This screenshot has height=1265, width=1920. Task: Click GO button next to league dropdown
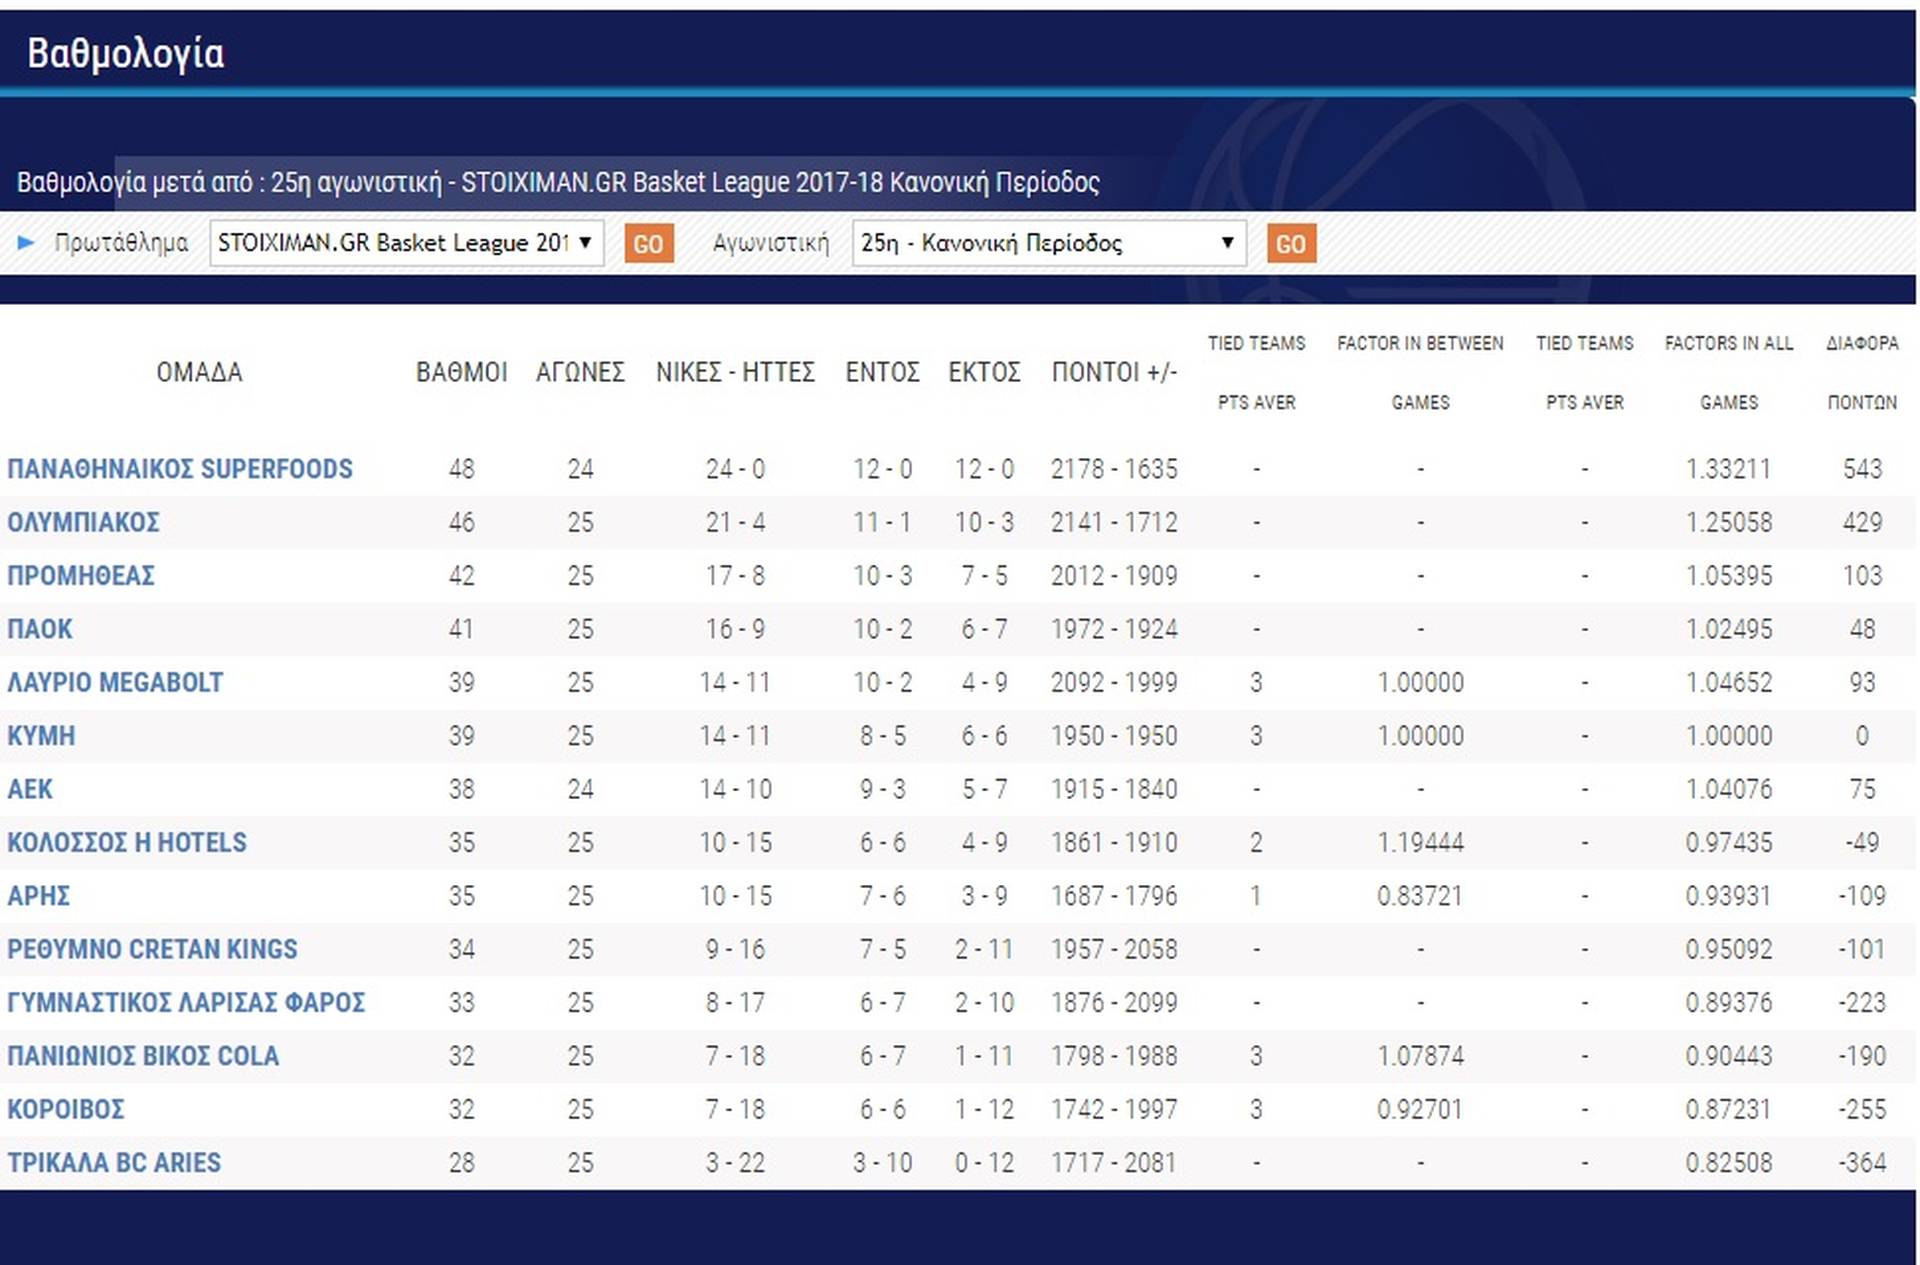pyautogui.click(x=649, y=244)
